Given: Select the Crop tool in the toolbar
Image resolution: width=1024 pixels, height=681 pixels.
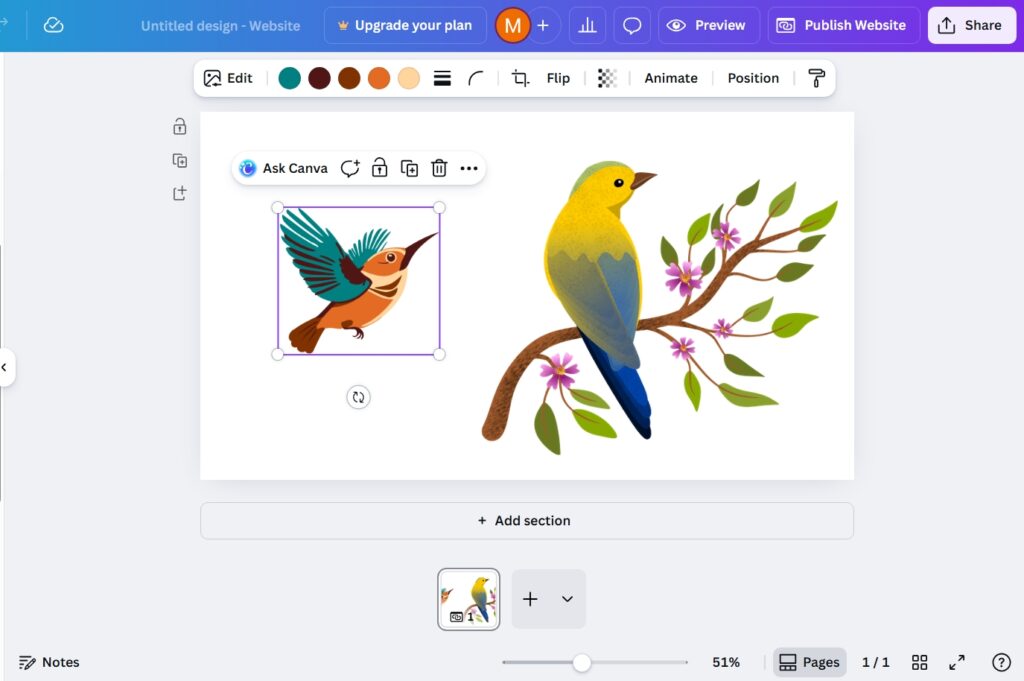Looking at the screenshot, I should (520, 77).
